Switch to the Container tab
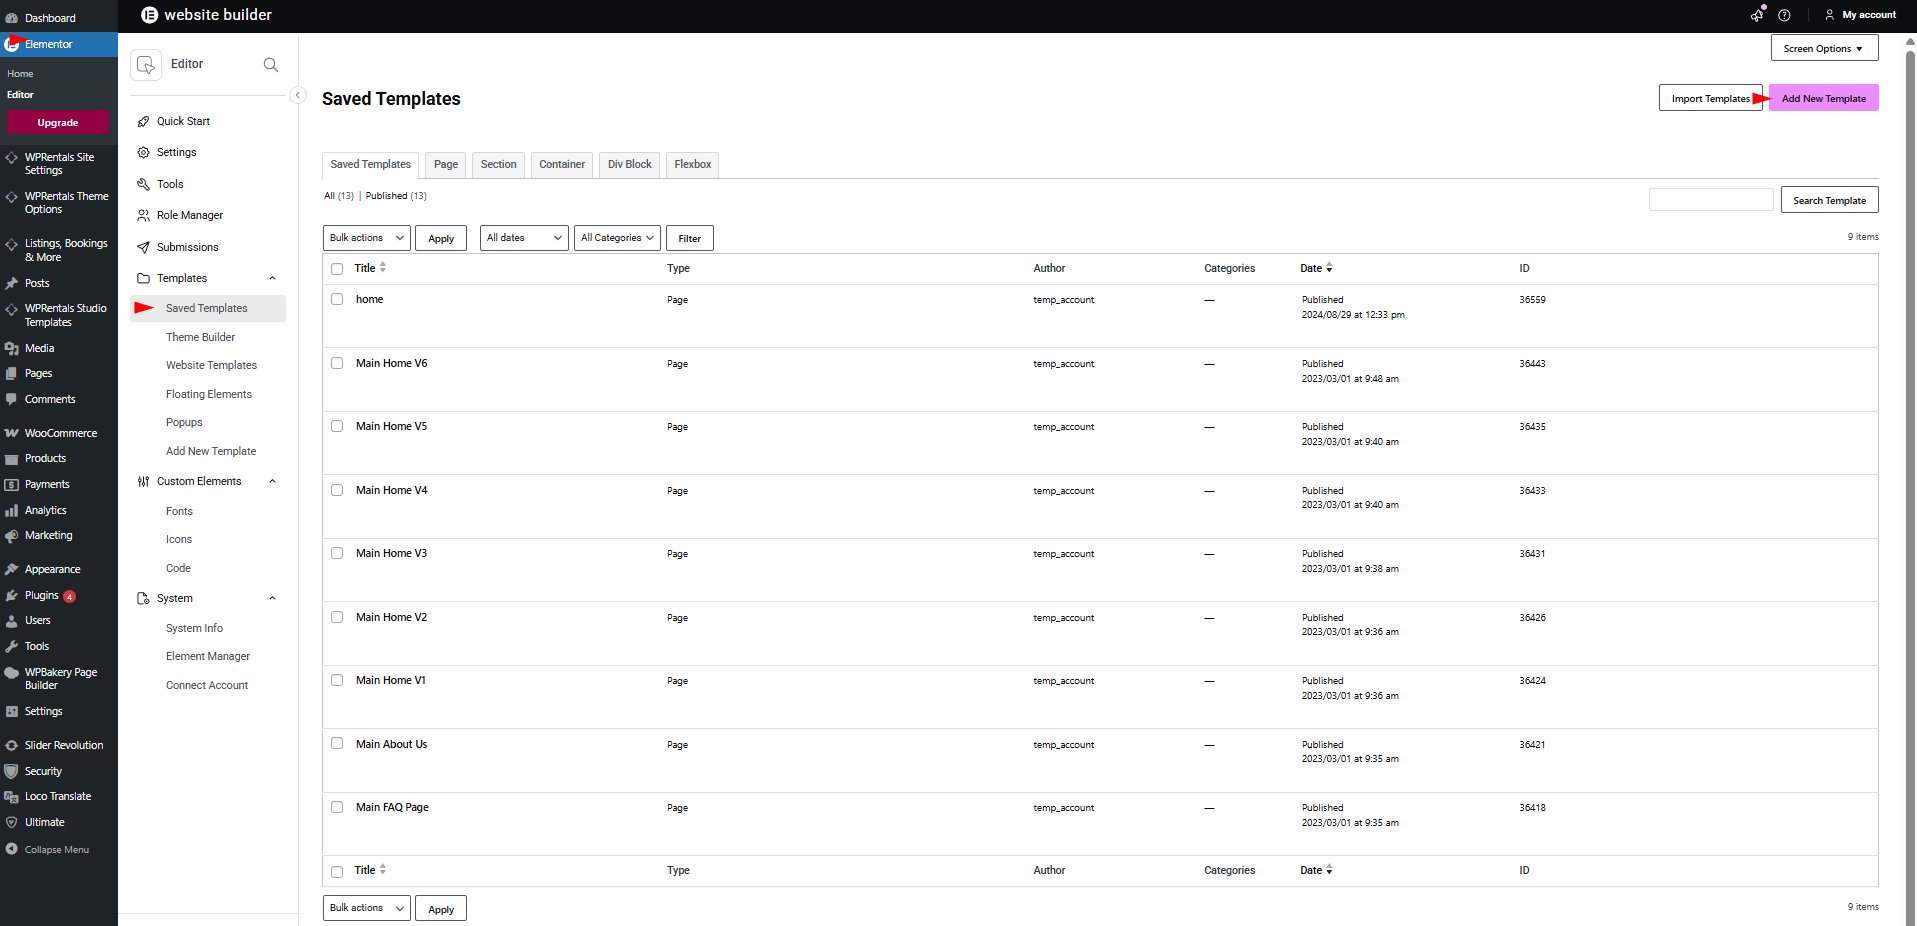Viewport: 1917px width, 926px height. (561, 165)
